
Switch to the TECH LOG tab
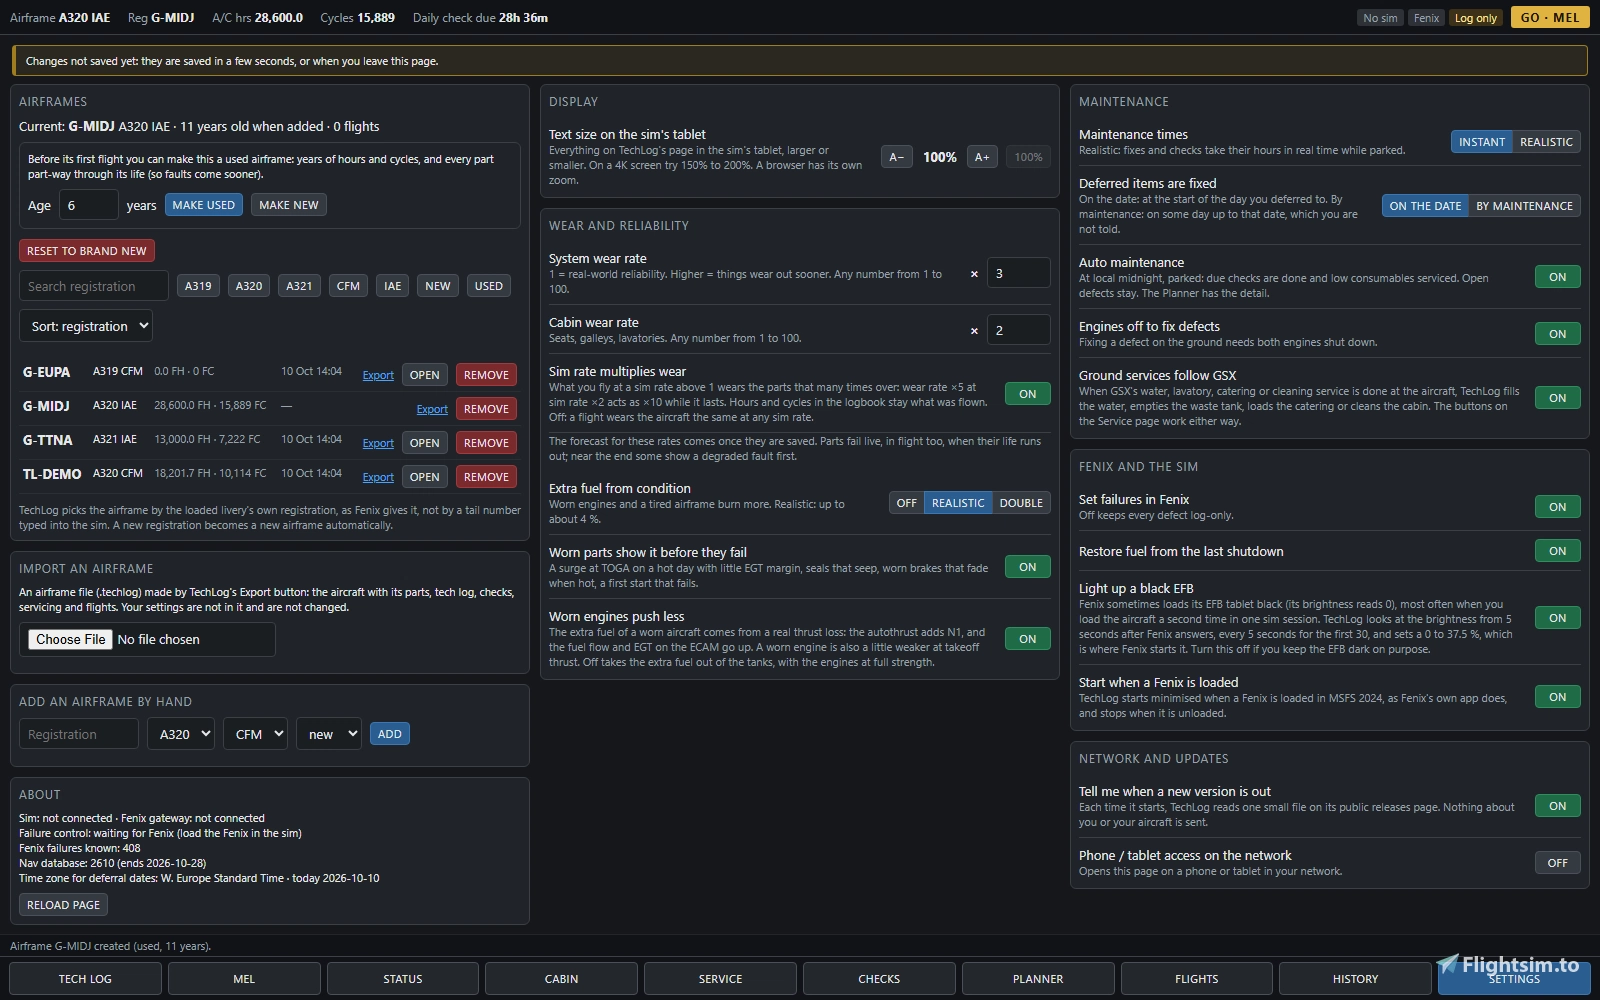coord(85,979)
